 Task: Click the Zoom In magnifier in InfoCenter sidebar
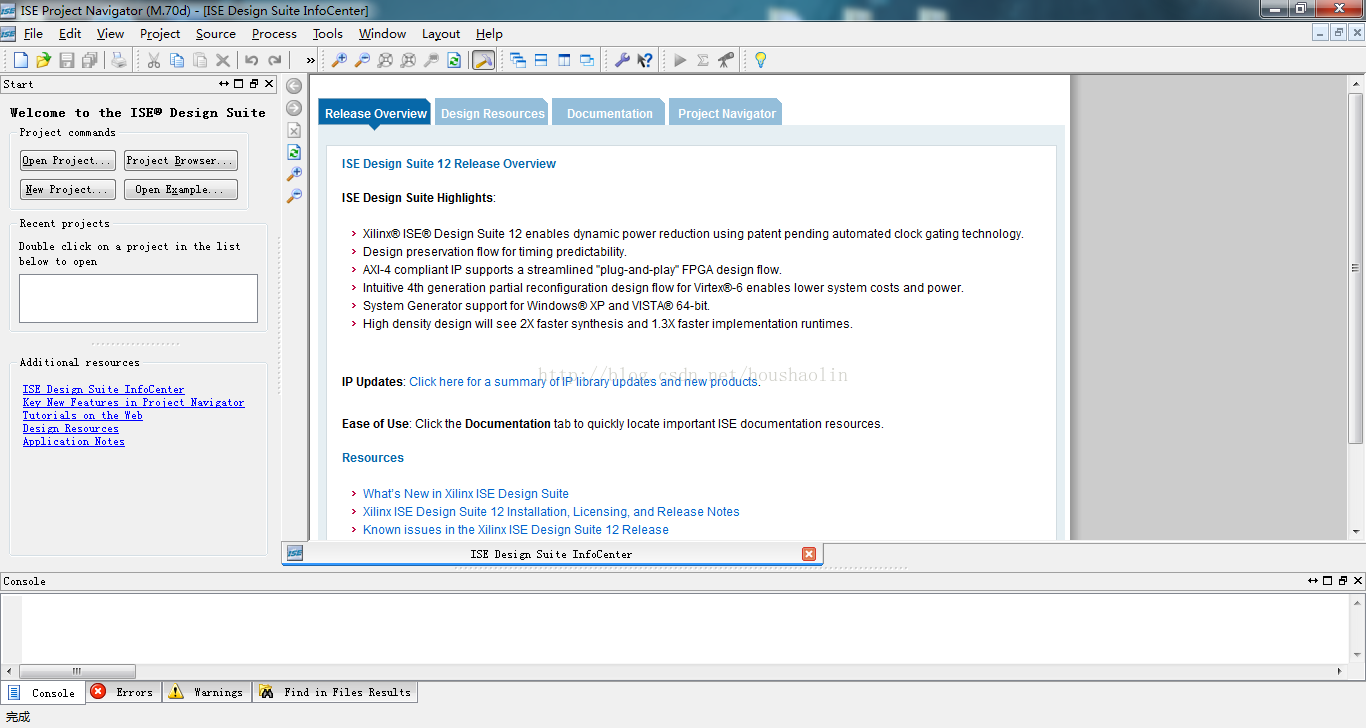[294, 174]
